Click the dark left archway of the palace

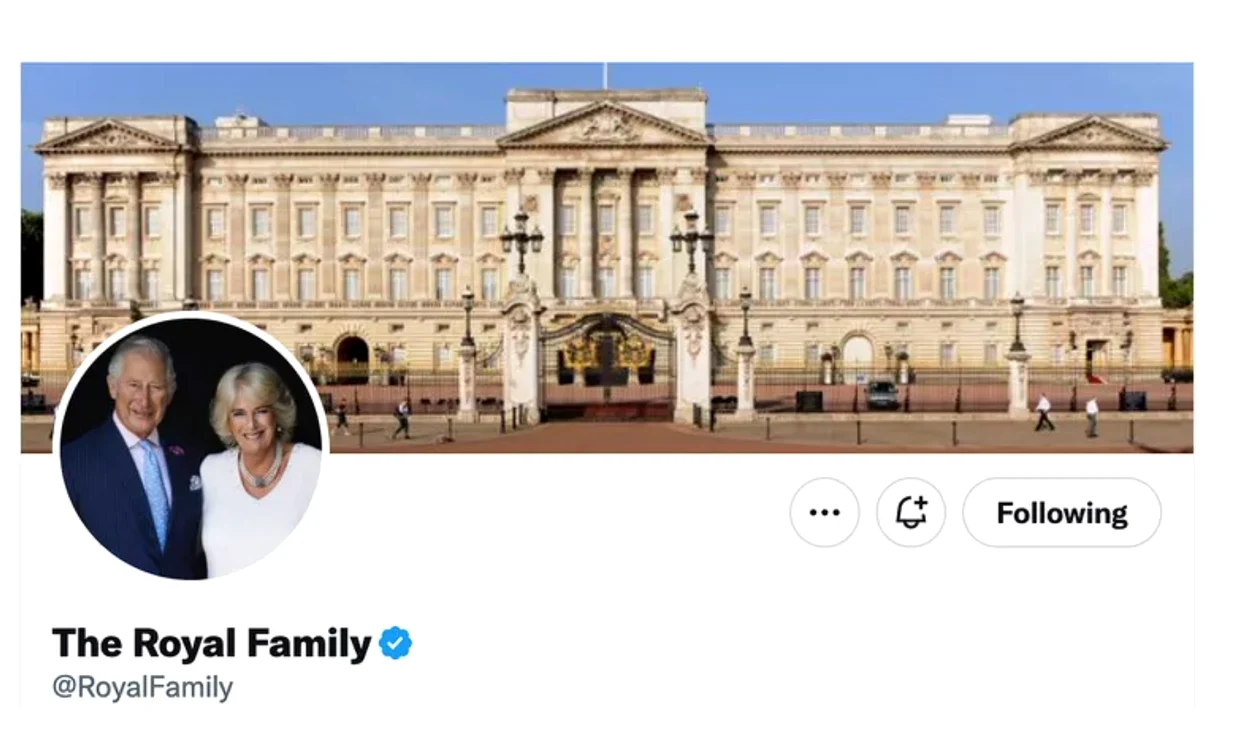352,358
